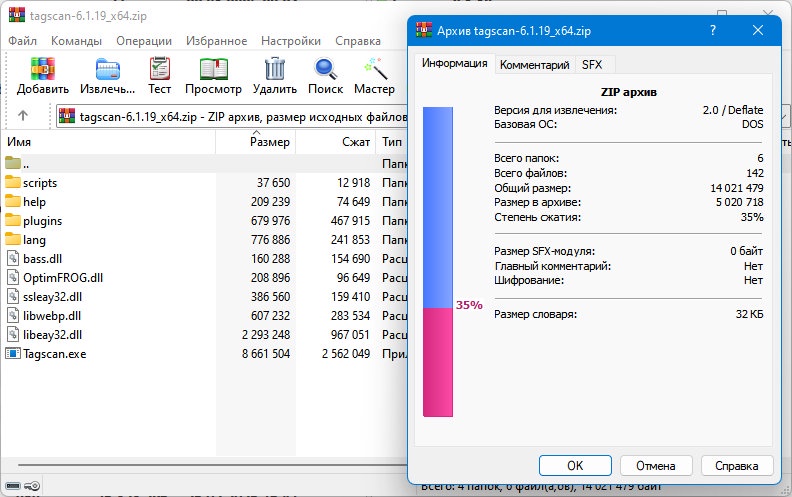Run the Тест archive check icon
Screen dimensions: 792x497
pos(160,69)
